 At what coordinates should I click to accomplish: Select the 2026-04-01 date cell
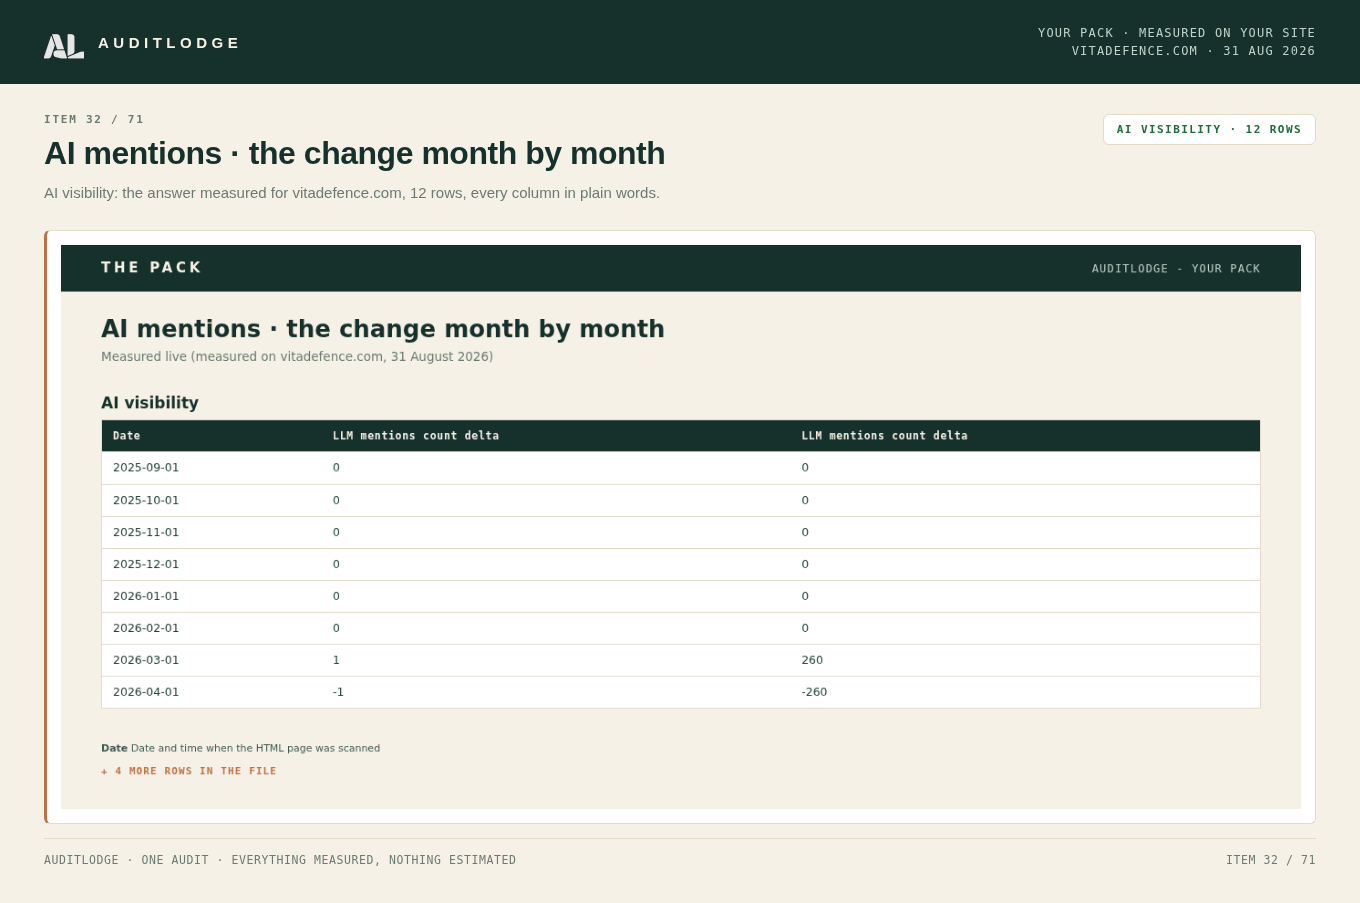tap(146, 692)
